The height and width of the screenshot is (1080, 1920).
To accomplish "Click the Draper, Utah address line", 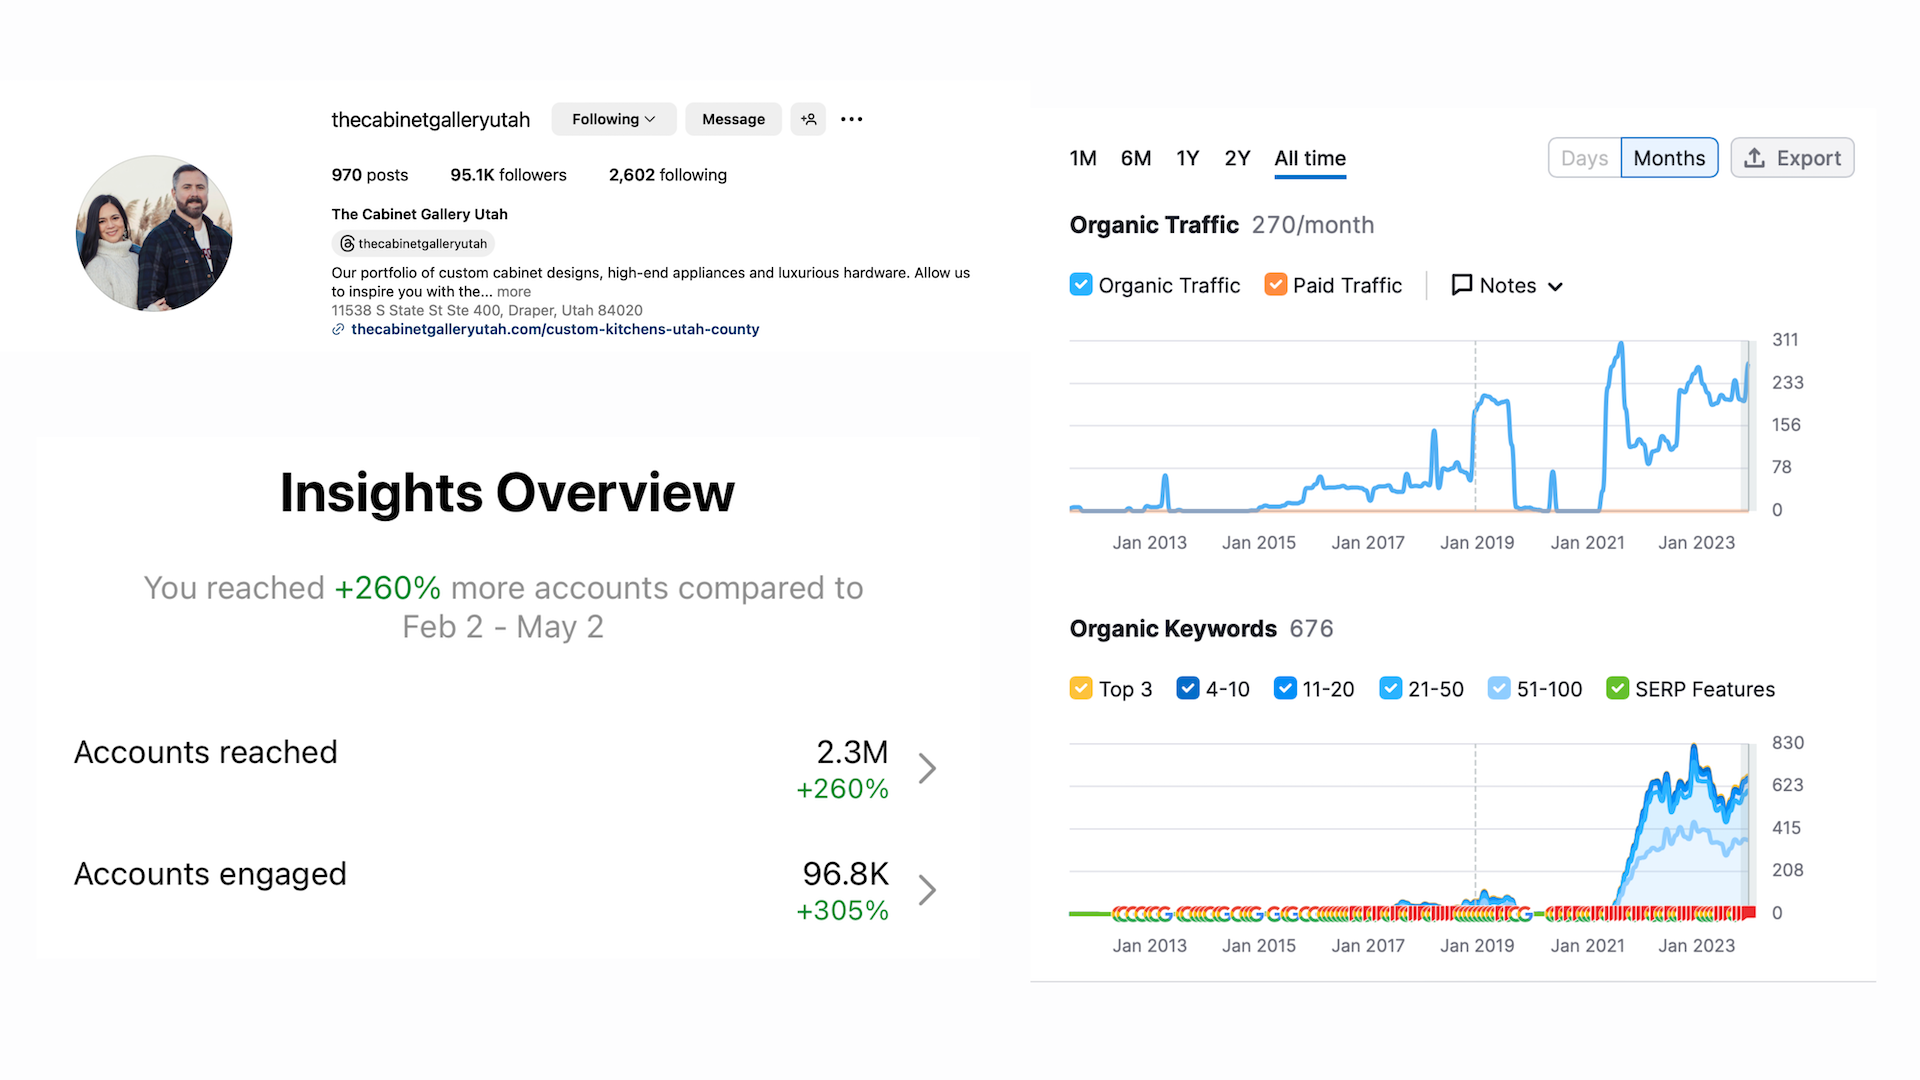I will click(487, 311).
